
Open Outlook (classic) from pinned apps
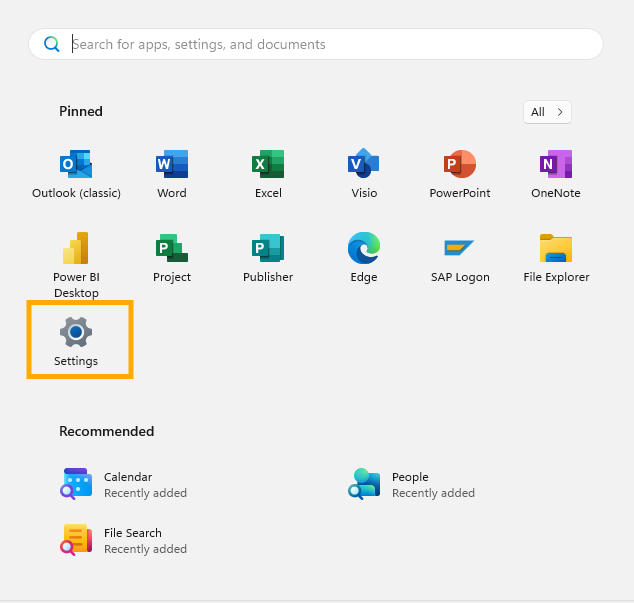(76, 174)
